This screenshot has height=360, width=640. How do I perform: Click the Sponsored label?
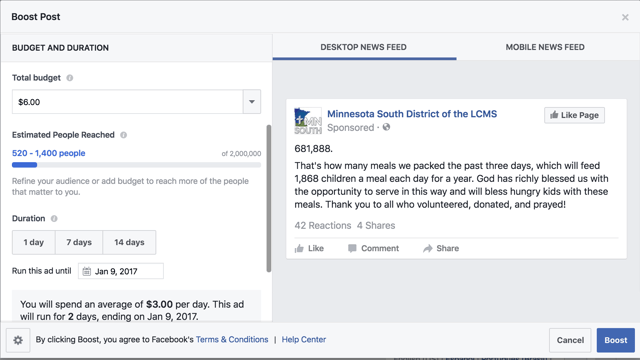tap(351, 128)
